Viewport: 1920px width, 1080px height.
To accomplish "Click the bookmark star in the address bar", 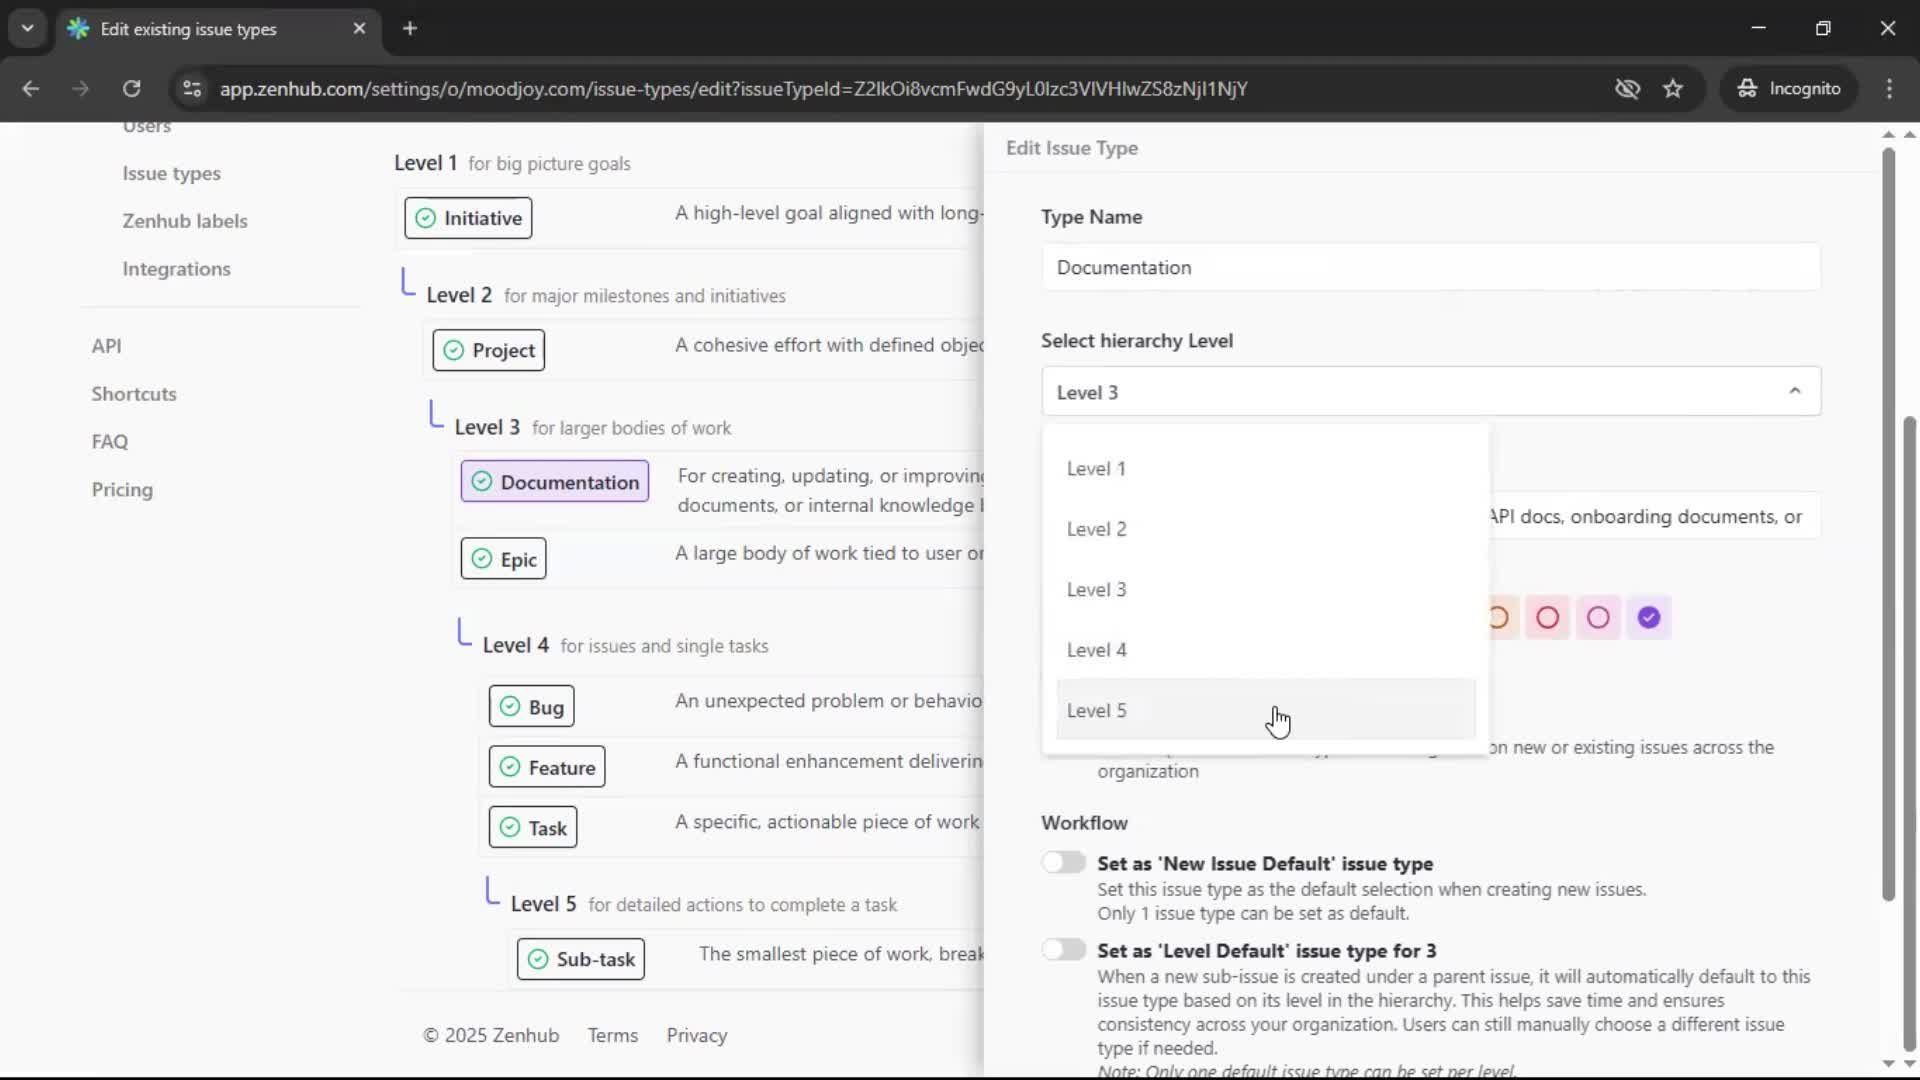I will click(1673, 88).
